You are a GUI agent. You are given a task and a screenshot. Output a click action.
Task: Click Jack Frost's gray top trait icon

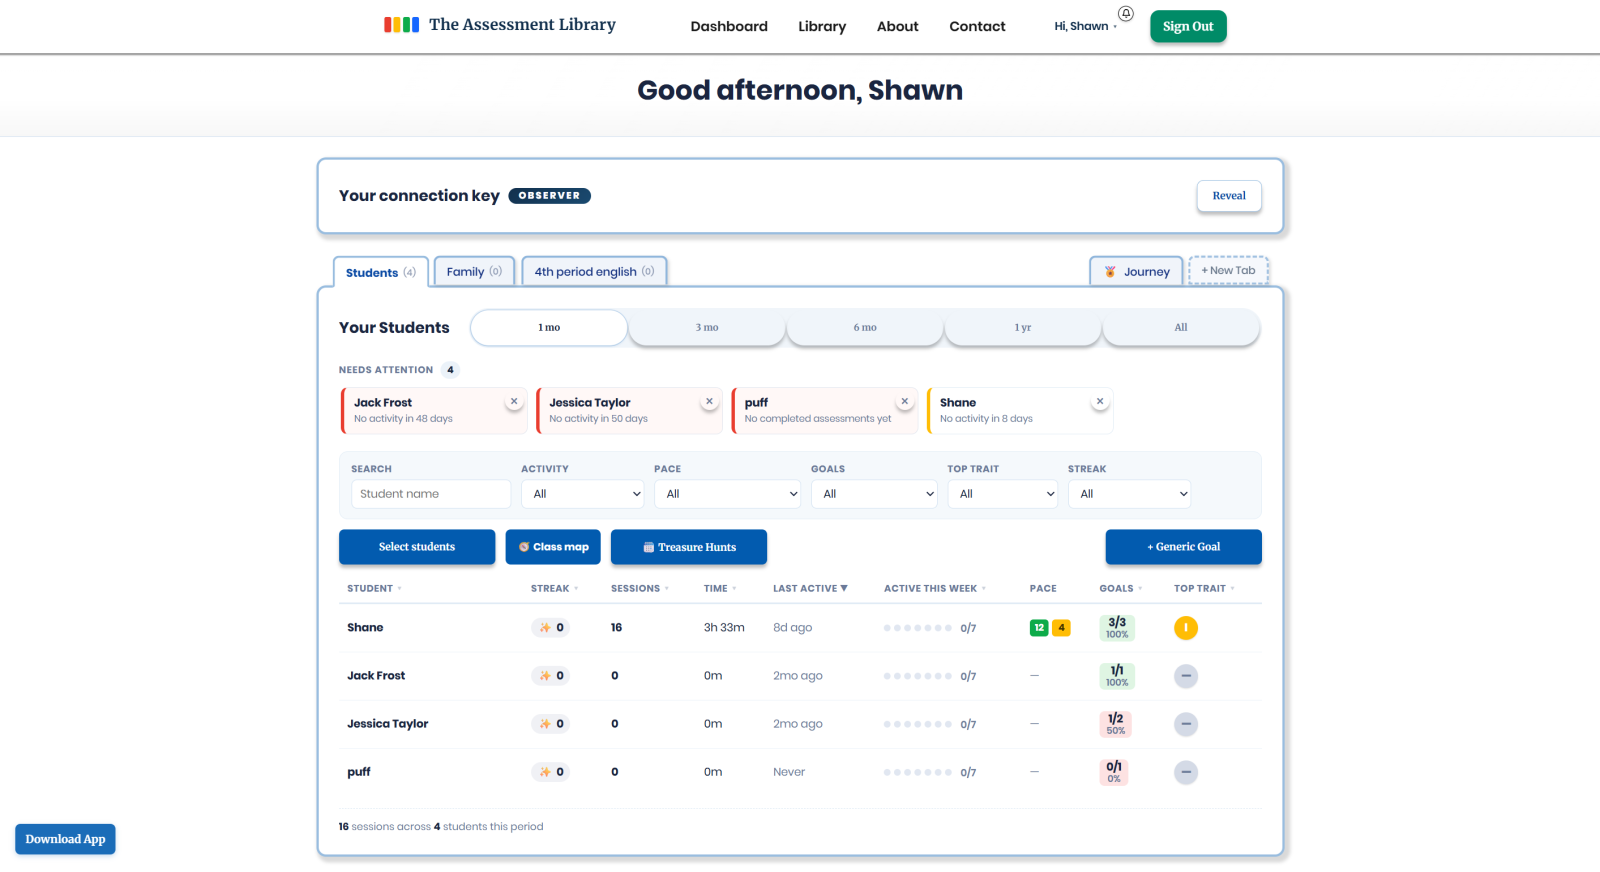(1186, 676)
